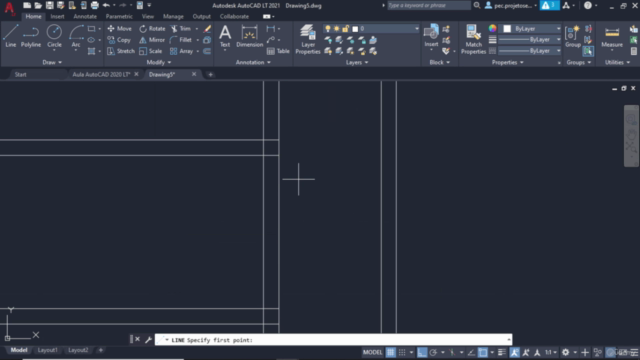Viewport: 640px width, 360px height.
Task: Open the annotation scale 1:1 dropdown
Action: click(x=551, y=352)
